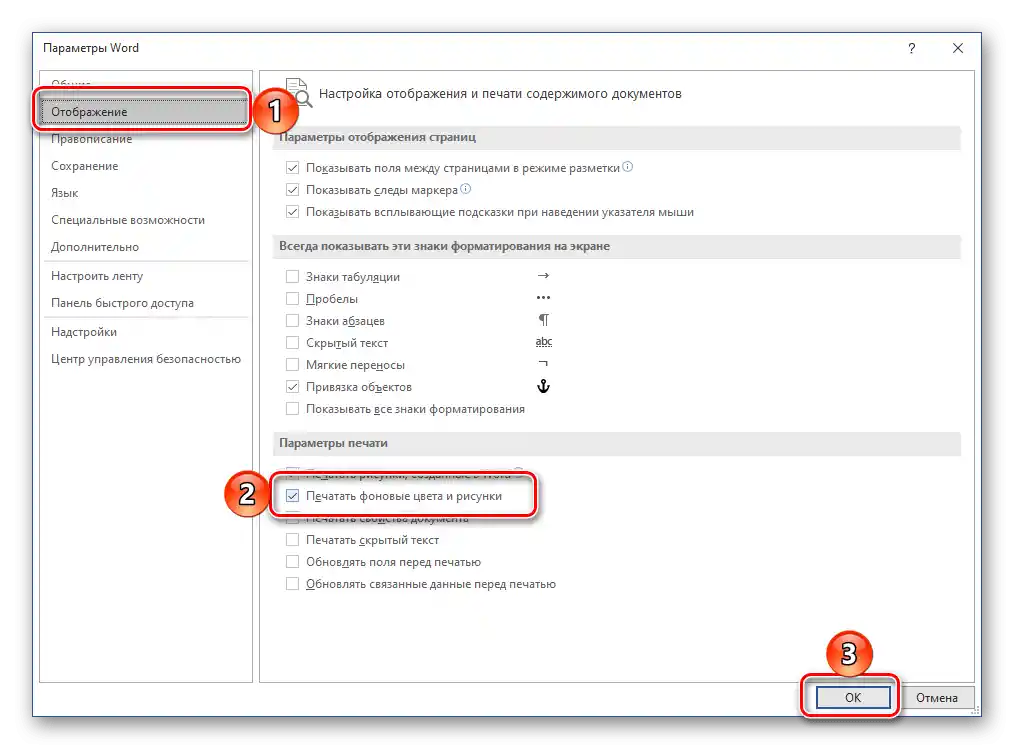Open the Надстройки page
Image resolution: width=1014 pixels, height=749 pixels.
[84, 332]
